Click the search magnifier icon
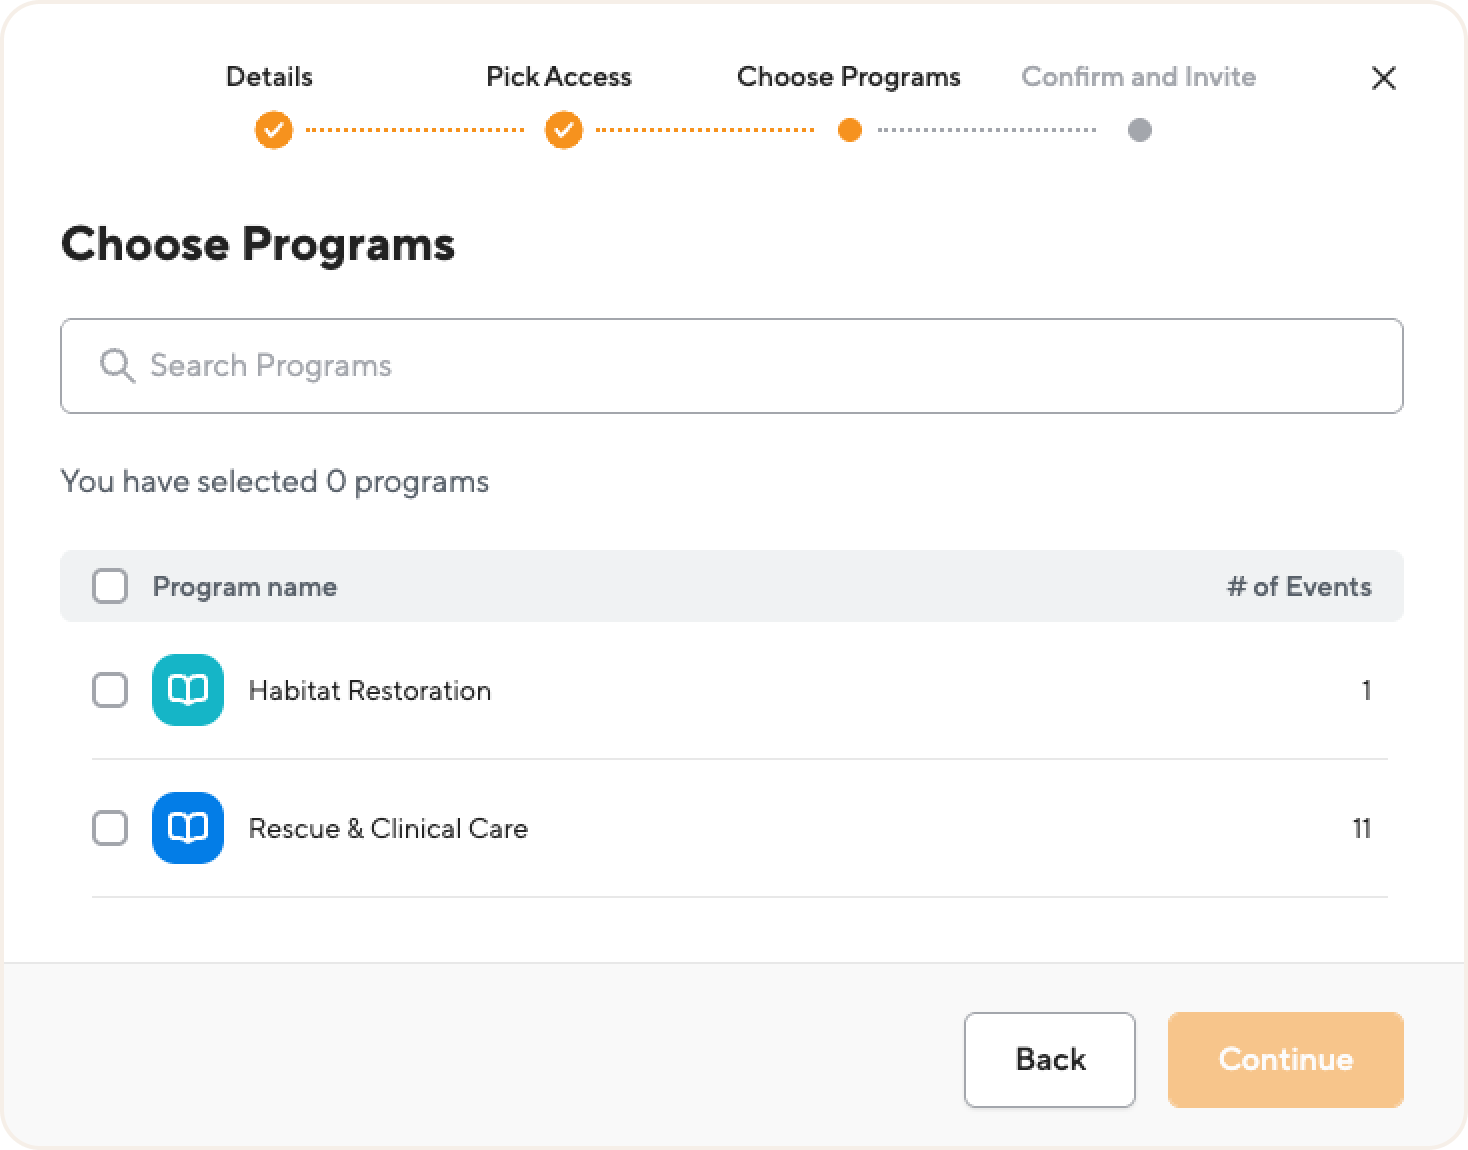 (x=117, y=366)
